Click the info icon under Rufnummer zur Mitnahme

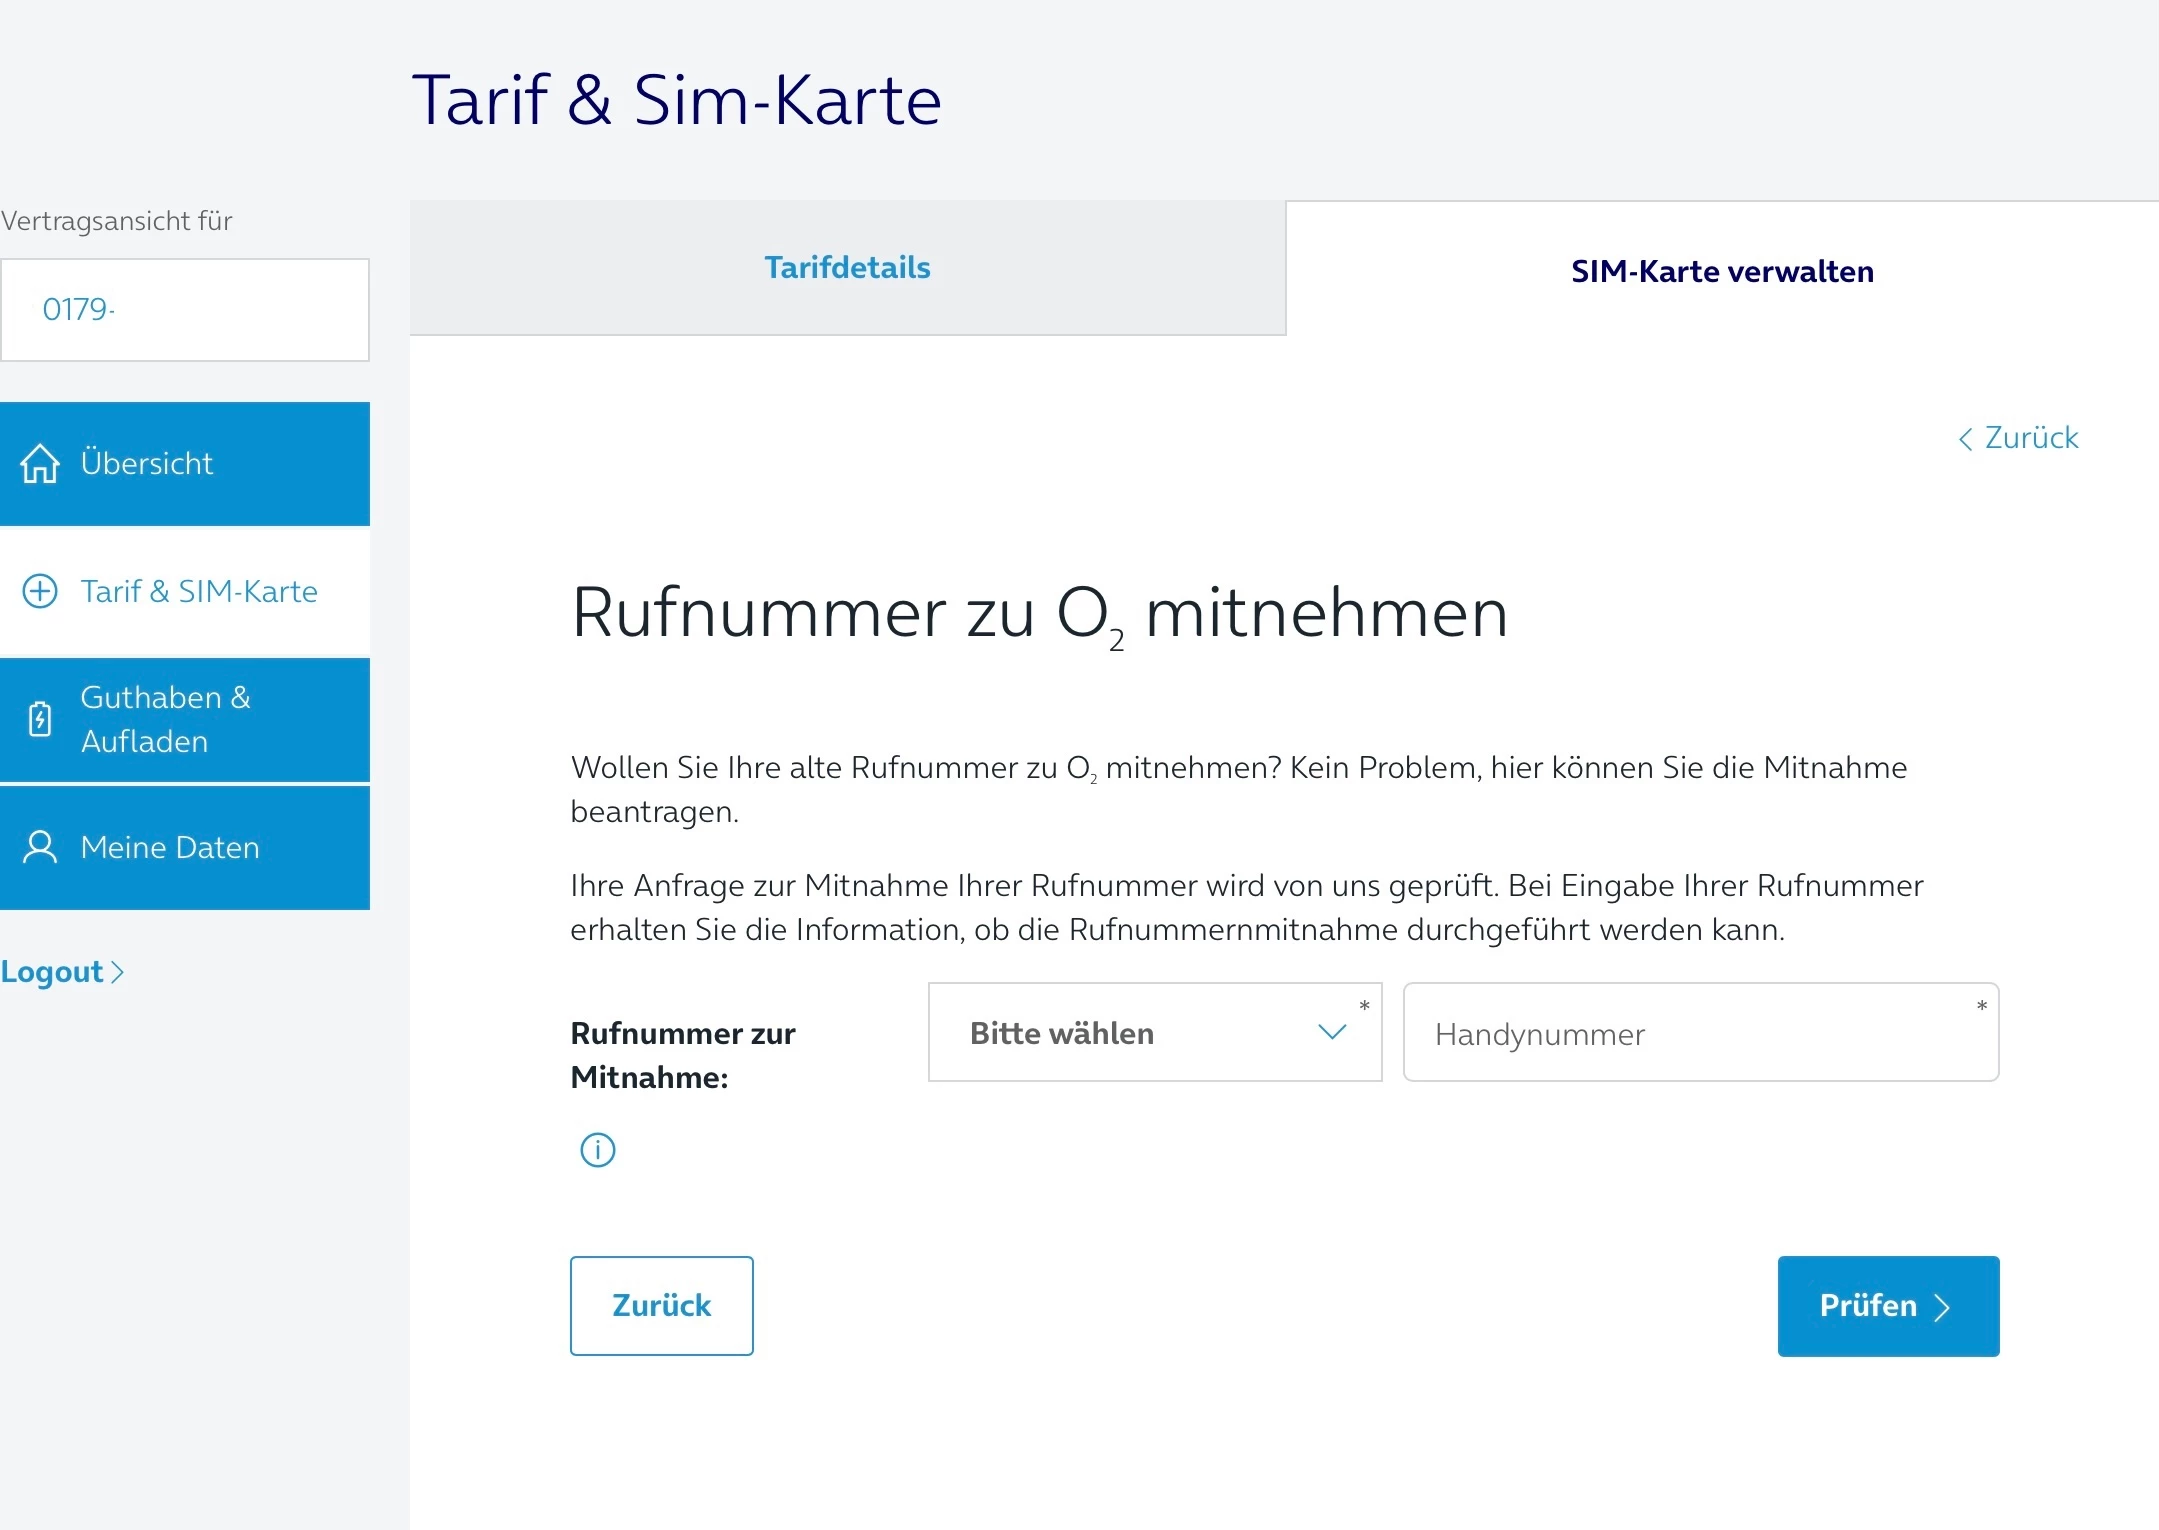598,1150
